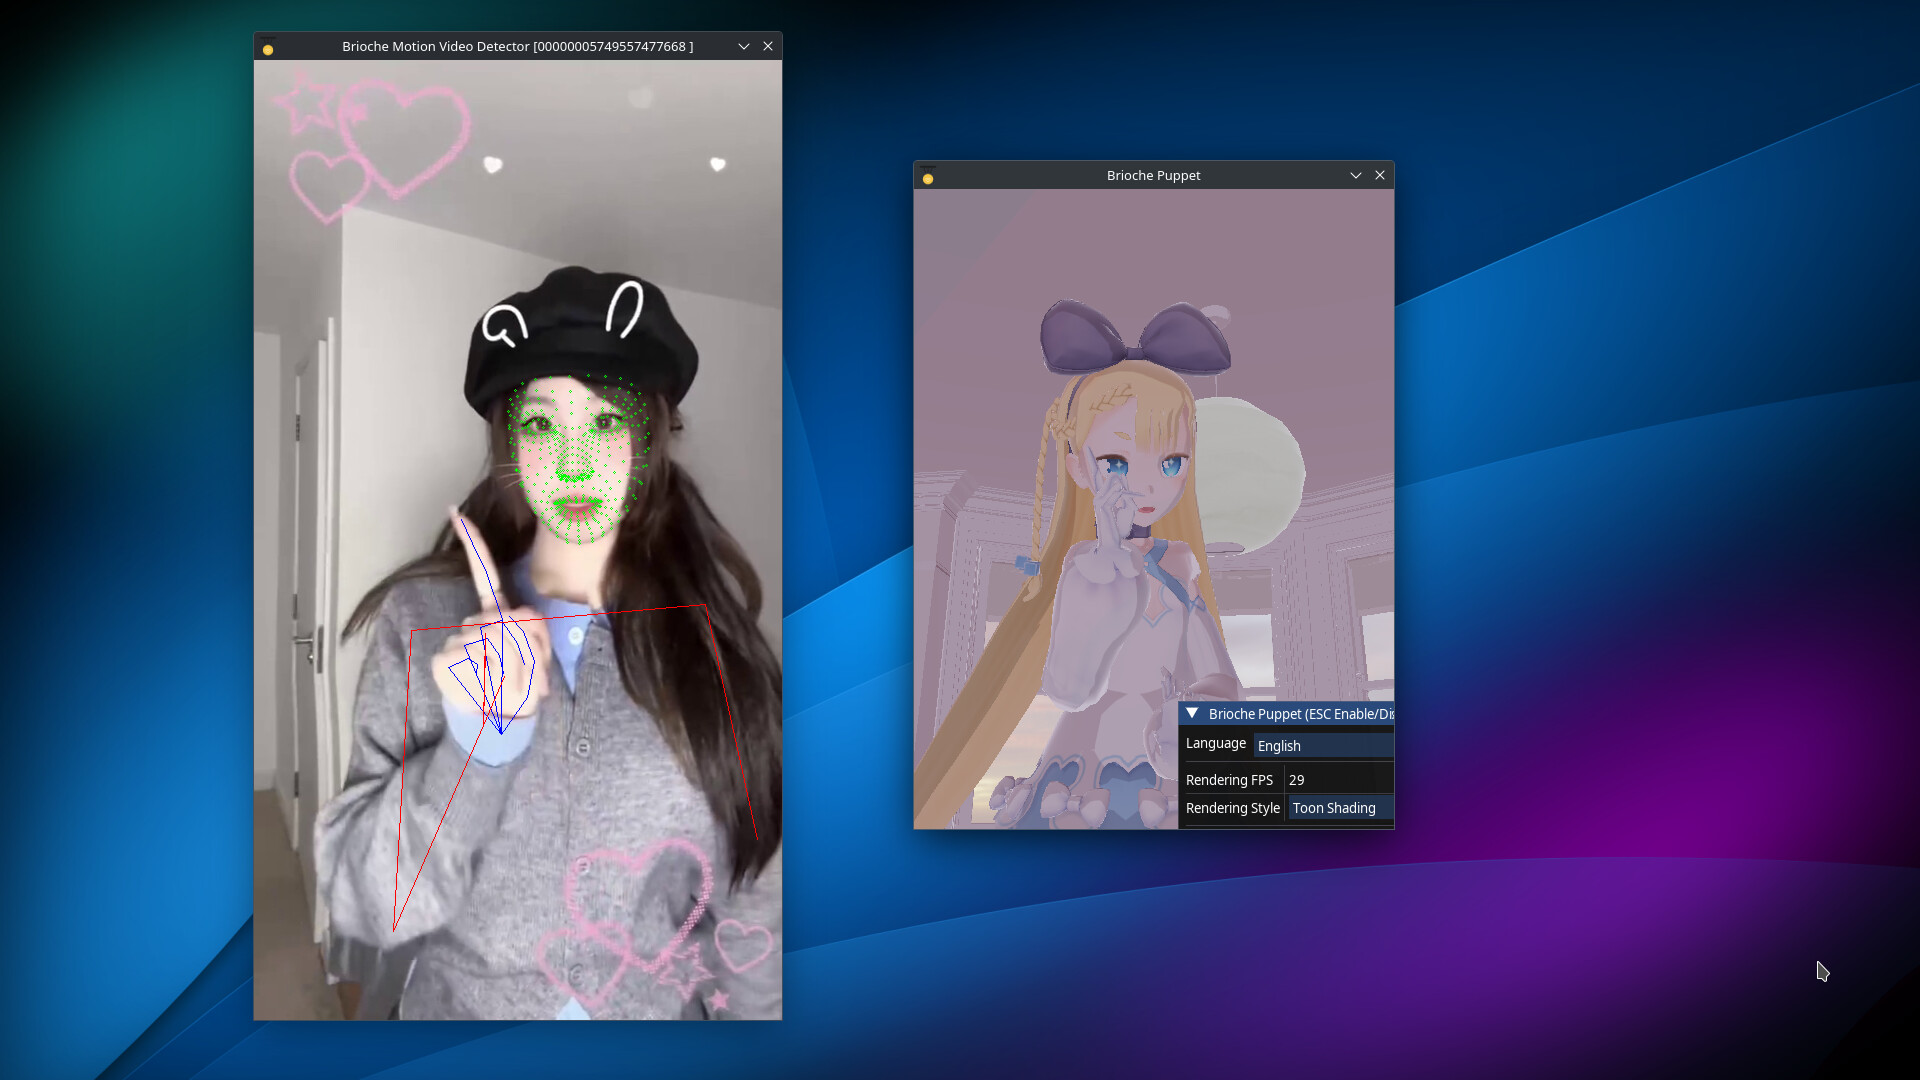Viewport: 1920px width, 1080px height.
Task: Toggle the puppet panel via ESC Enable/Disable header
Action: pos(1300,713)
